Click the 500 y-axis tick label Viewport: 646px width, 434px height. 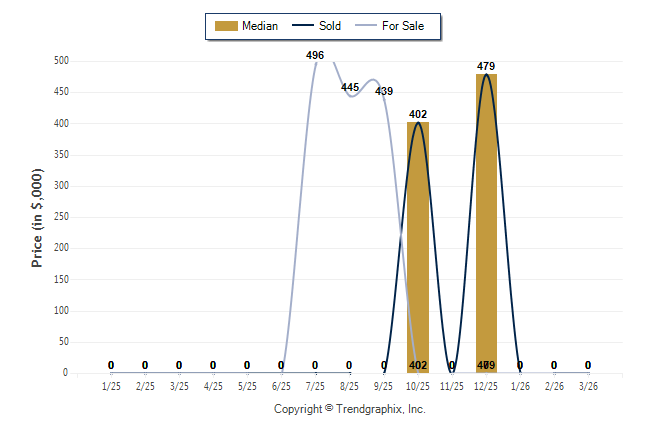tap(61, 61)
